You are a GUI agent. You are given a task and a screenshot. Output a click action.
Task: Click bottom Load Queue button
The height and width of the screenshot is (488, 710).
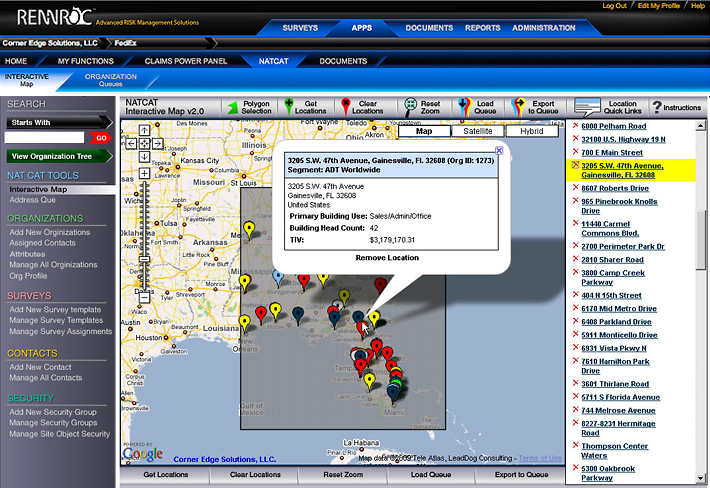431,475
